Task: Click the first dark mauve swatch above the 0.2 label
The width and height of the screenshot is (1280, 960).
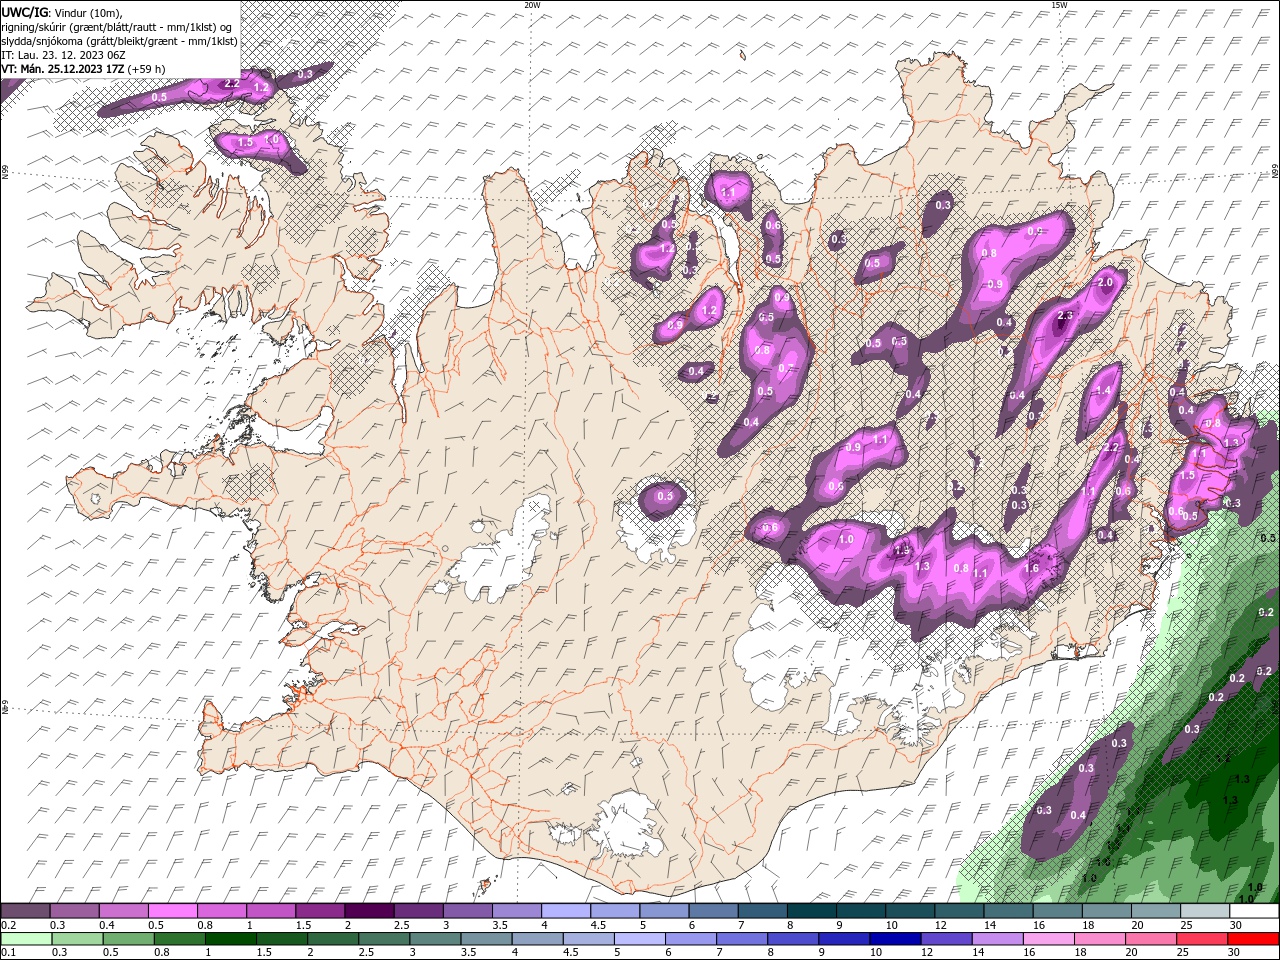Action: [25, 911]
